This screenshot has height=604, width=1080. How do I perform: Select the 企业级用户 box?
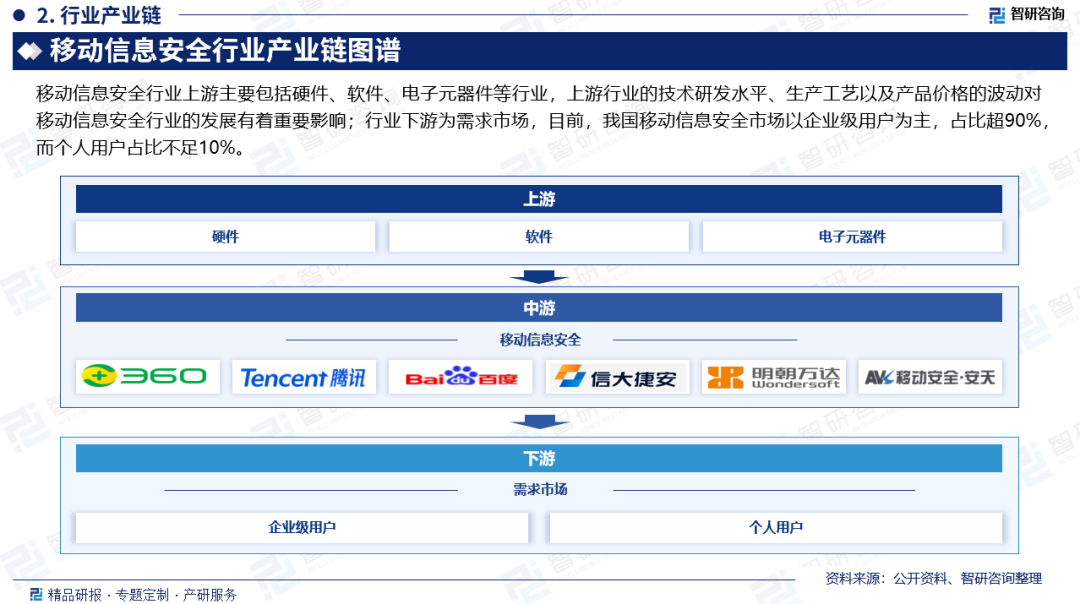(x=302, y=527)
